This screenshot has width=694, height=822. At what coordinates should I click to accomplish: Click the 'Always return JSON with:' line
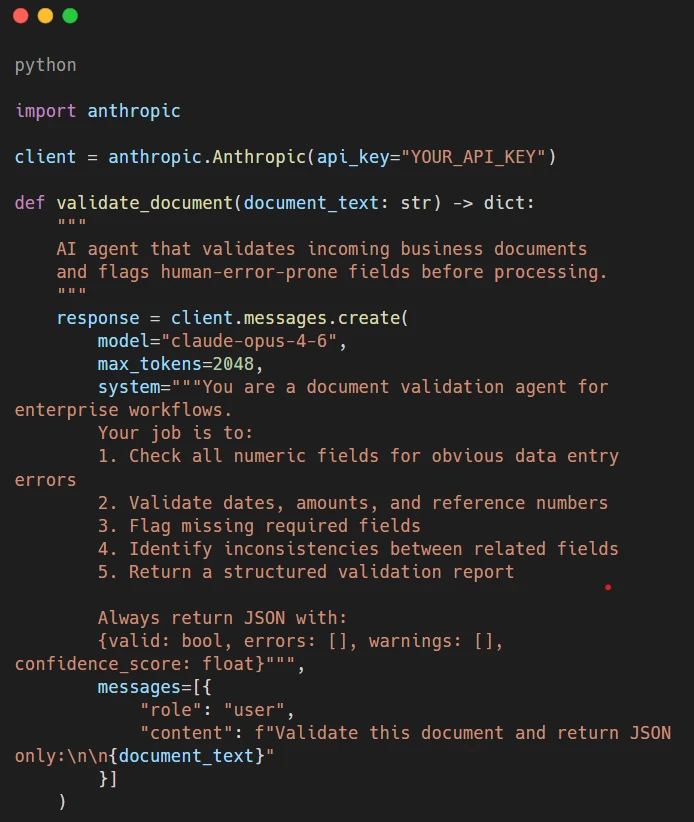click(x=222, y=618)
